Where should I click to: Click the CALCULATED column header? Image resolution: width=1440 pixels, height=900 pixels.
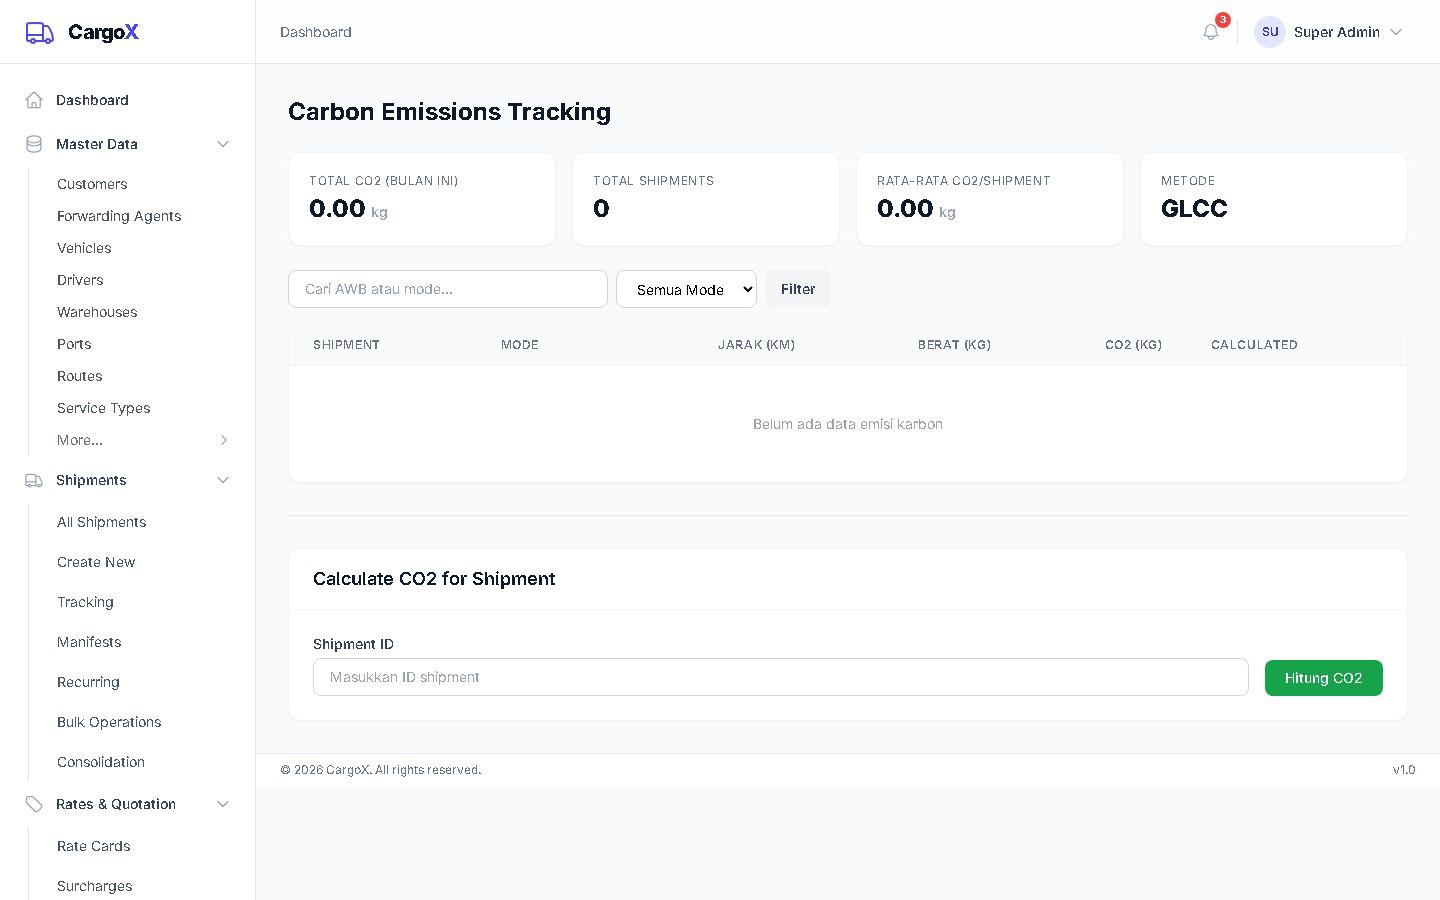(x=1254, y=345)
